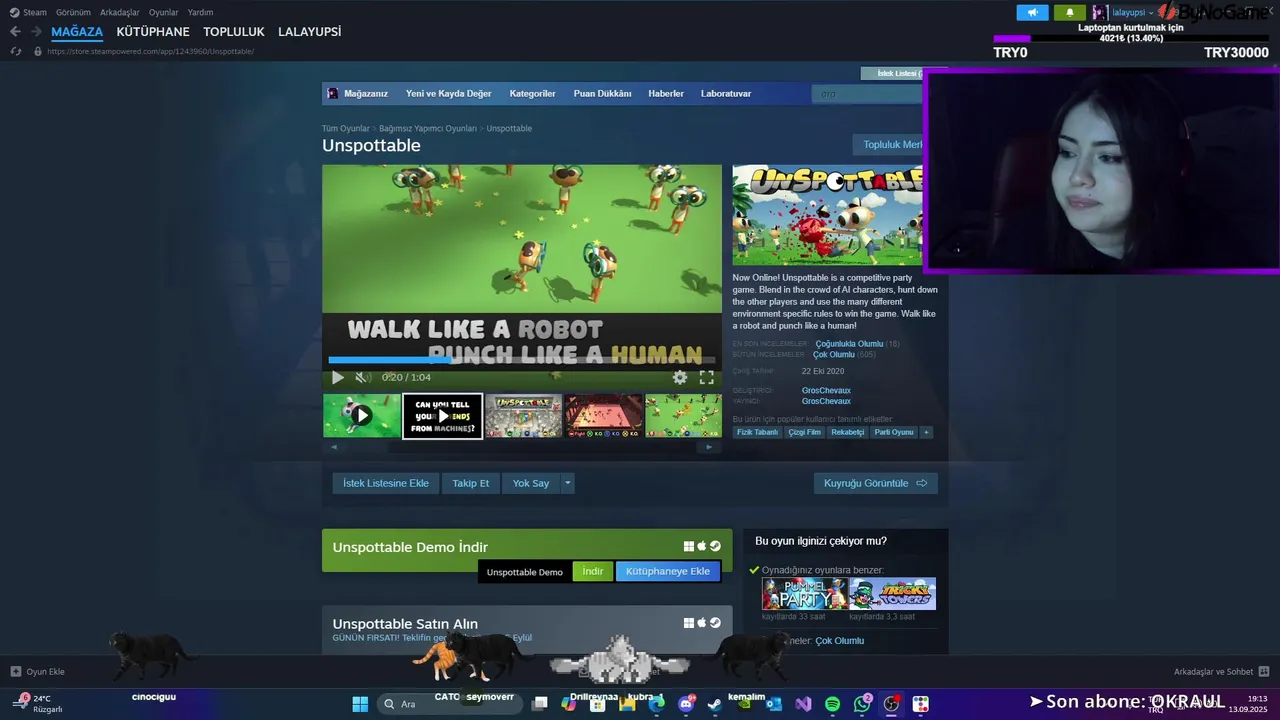Add more tags with the plus button
Viewport: 1280px width, 720px height.
[926, 432]
